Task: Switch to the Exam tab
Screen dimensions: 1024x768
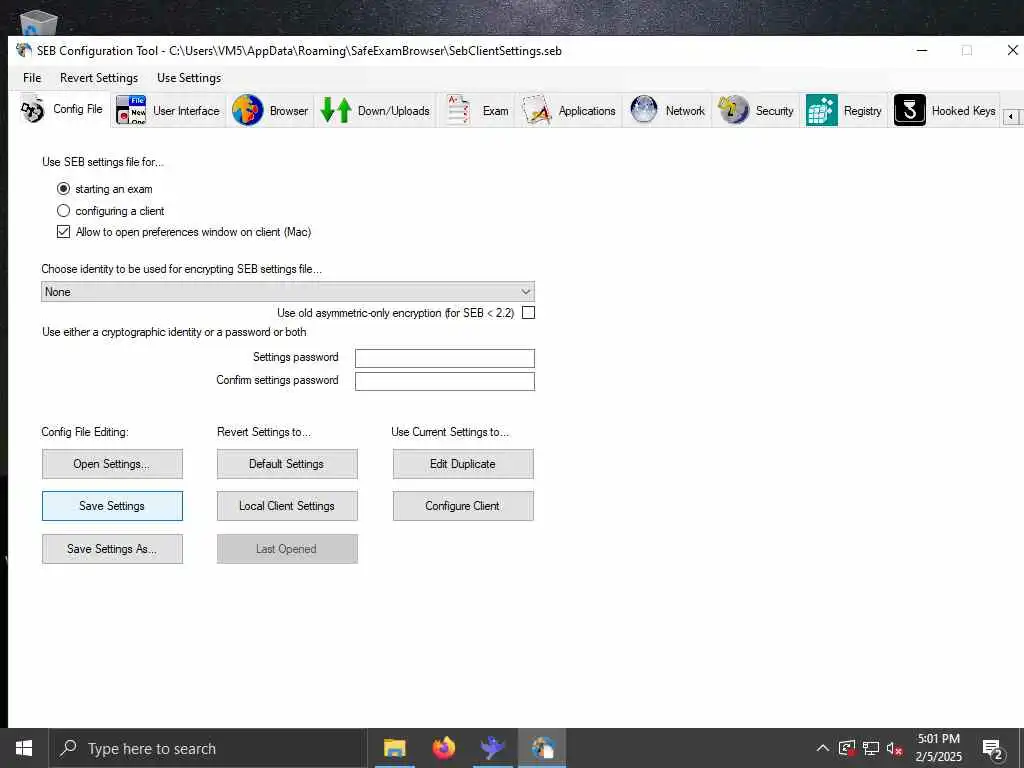Action: click(x=477, y=110)
